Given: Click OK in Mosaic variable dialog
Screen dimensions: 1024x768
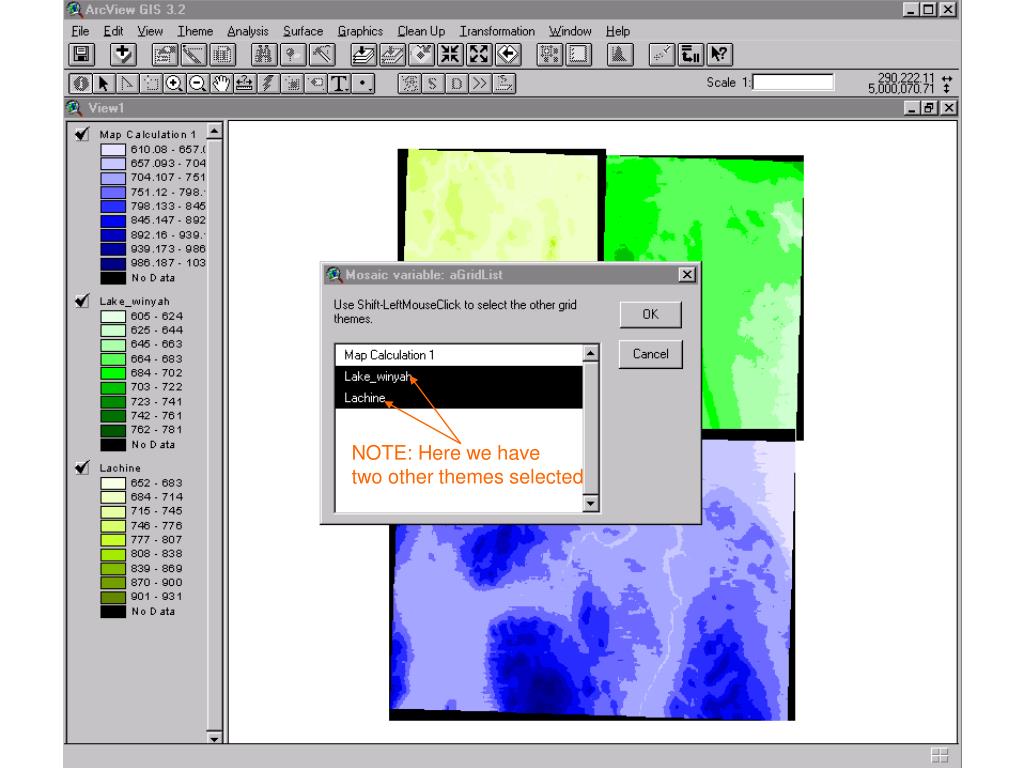Looking at the screenshot, I should click(650, 315).
